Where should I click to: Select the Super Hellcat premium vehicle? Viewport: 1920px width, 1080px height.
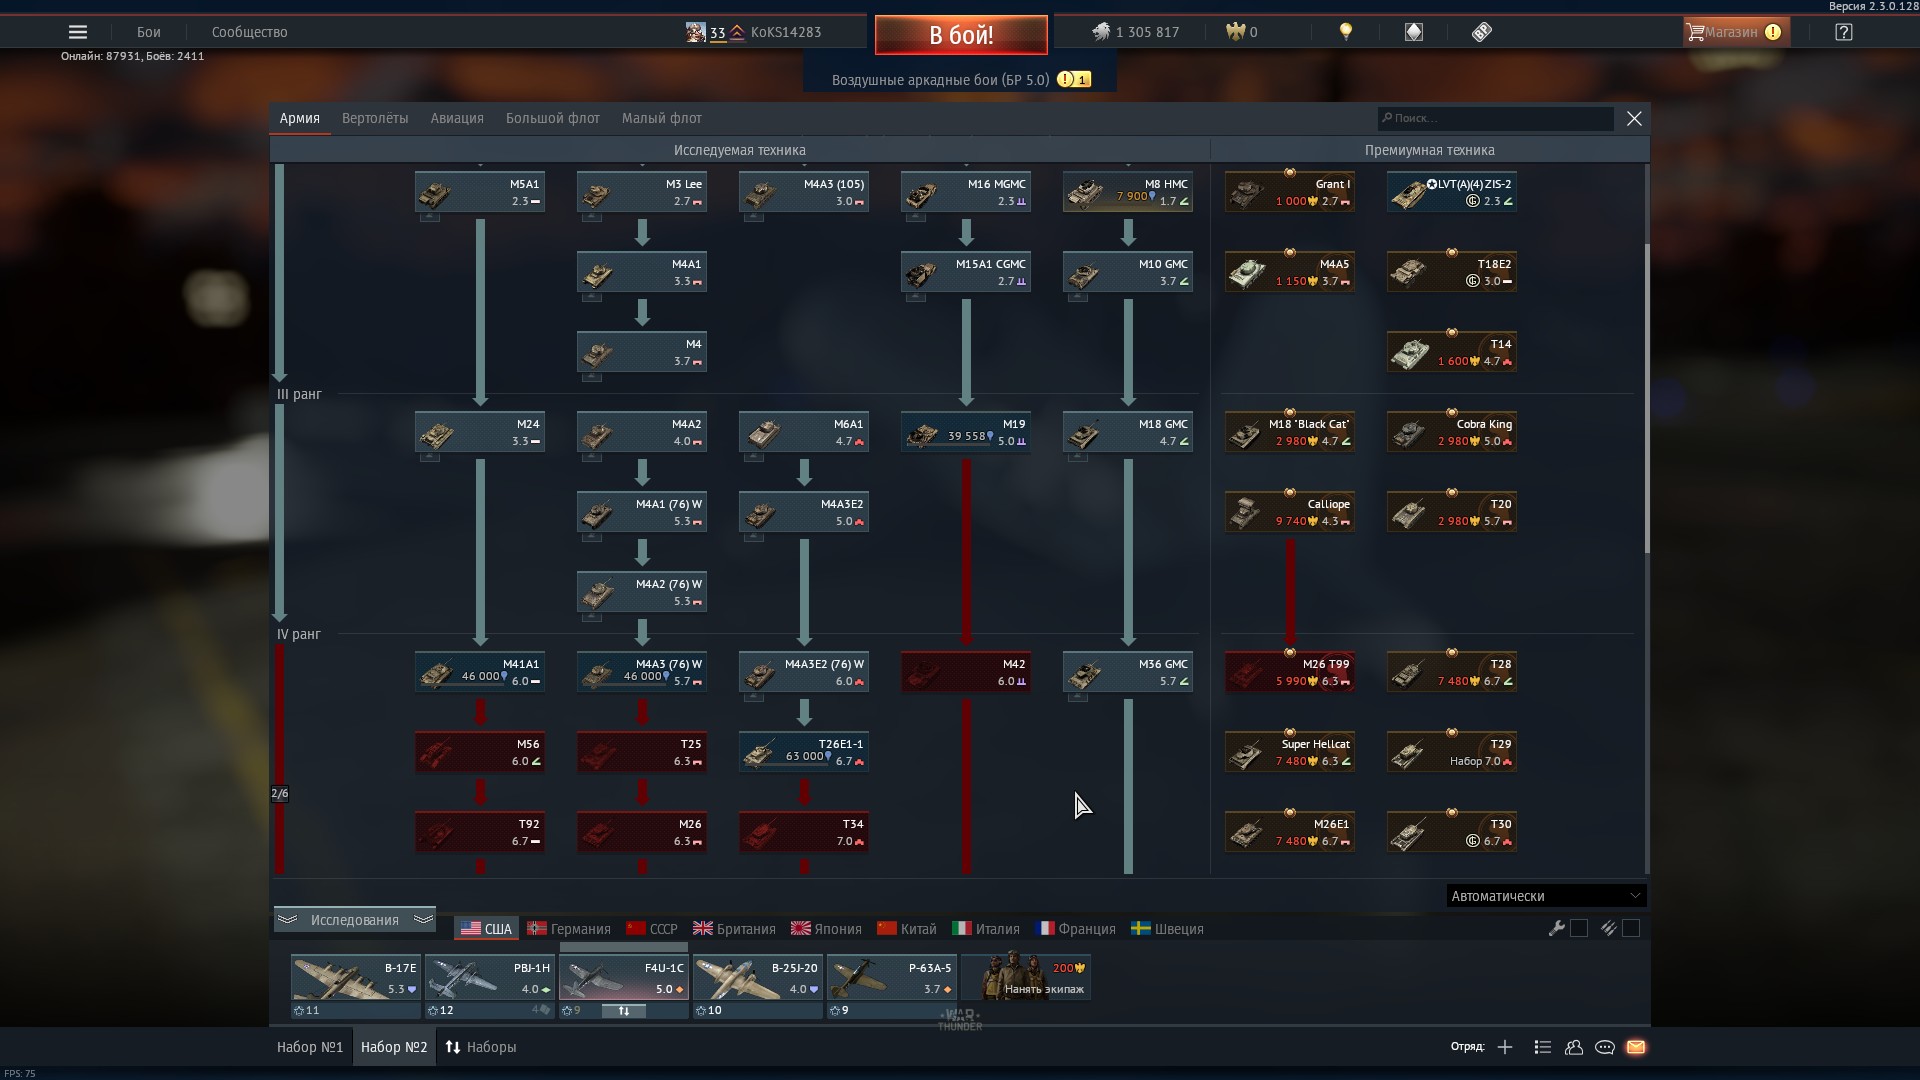pyautogui.click(x=1290, y=752)
